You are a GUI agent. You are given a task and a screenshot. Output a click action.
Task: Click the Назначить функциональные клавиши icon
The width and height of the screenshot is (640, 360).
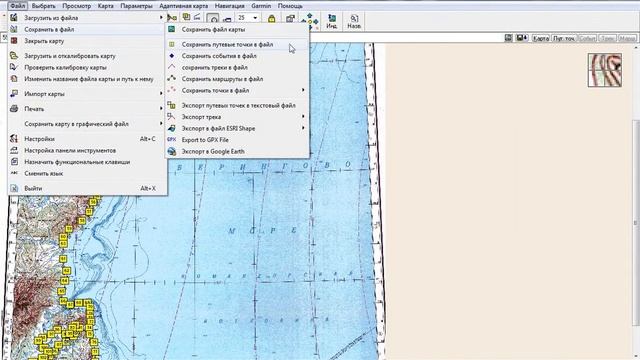14,162
